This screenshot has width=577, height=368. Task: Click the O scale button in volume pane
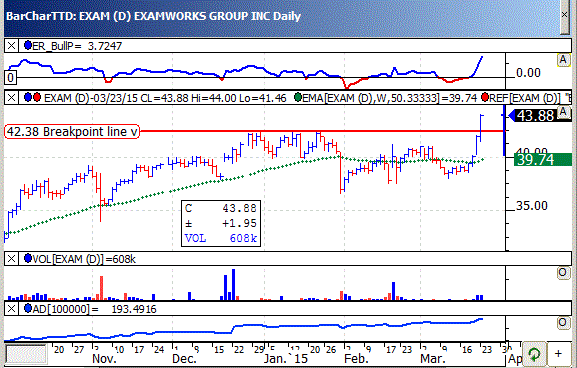[x=563, y=273]
